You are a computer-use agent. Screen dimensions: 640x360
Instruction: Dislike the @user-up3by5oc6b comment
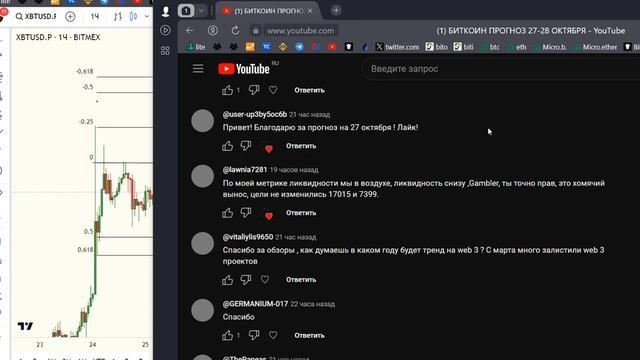pyautogui.click(x=246, y=146)
